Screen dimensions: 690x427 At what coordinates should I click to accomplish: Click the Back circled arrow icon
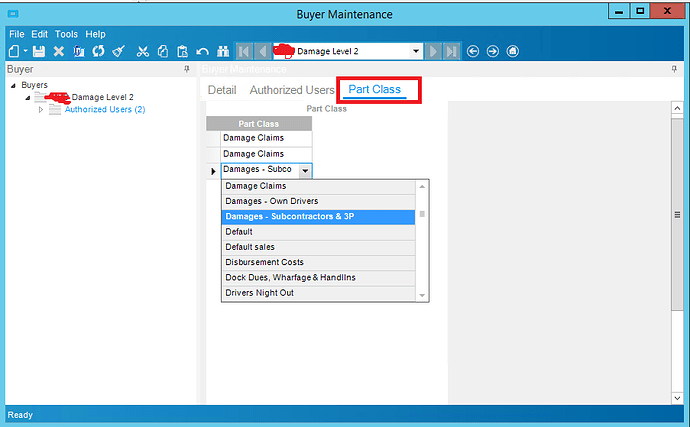473,52
